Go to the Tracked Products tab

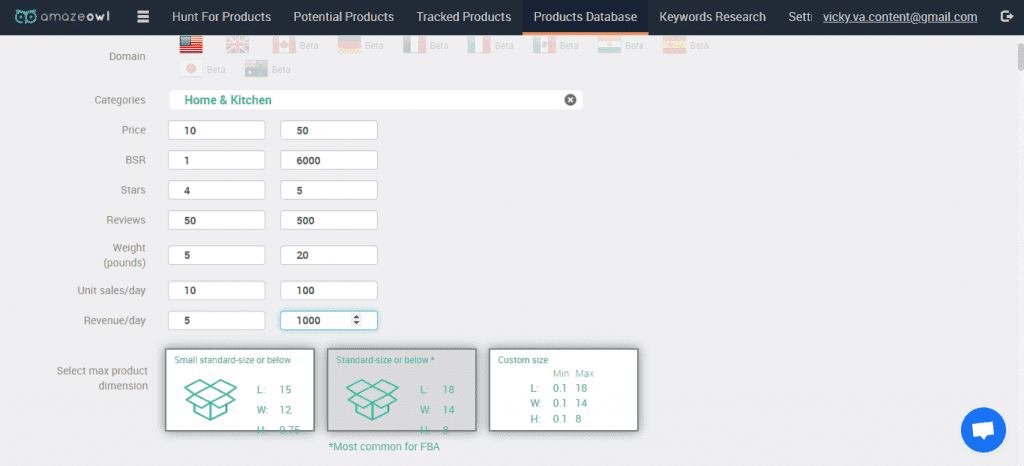[464, 17]
